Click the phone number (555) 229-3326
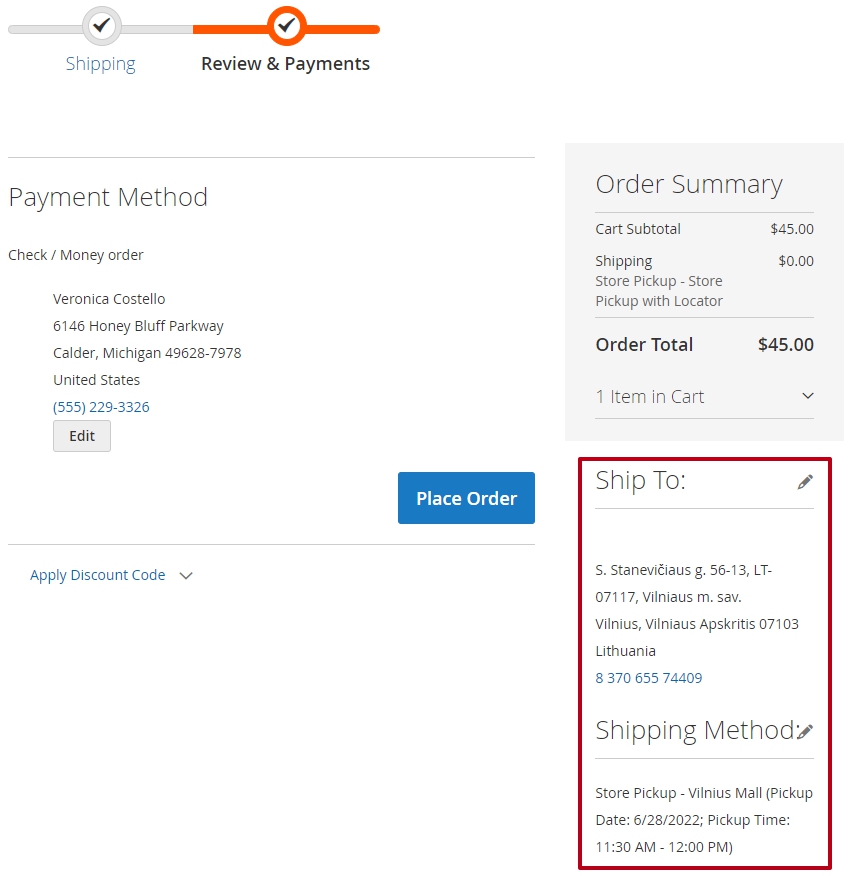The height and width of the screenshot is (876, 848). click(x=101, y=407)
